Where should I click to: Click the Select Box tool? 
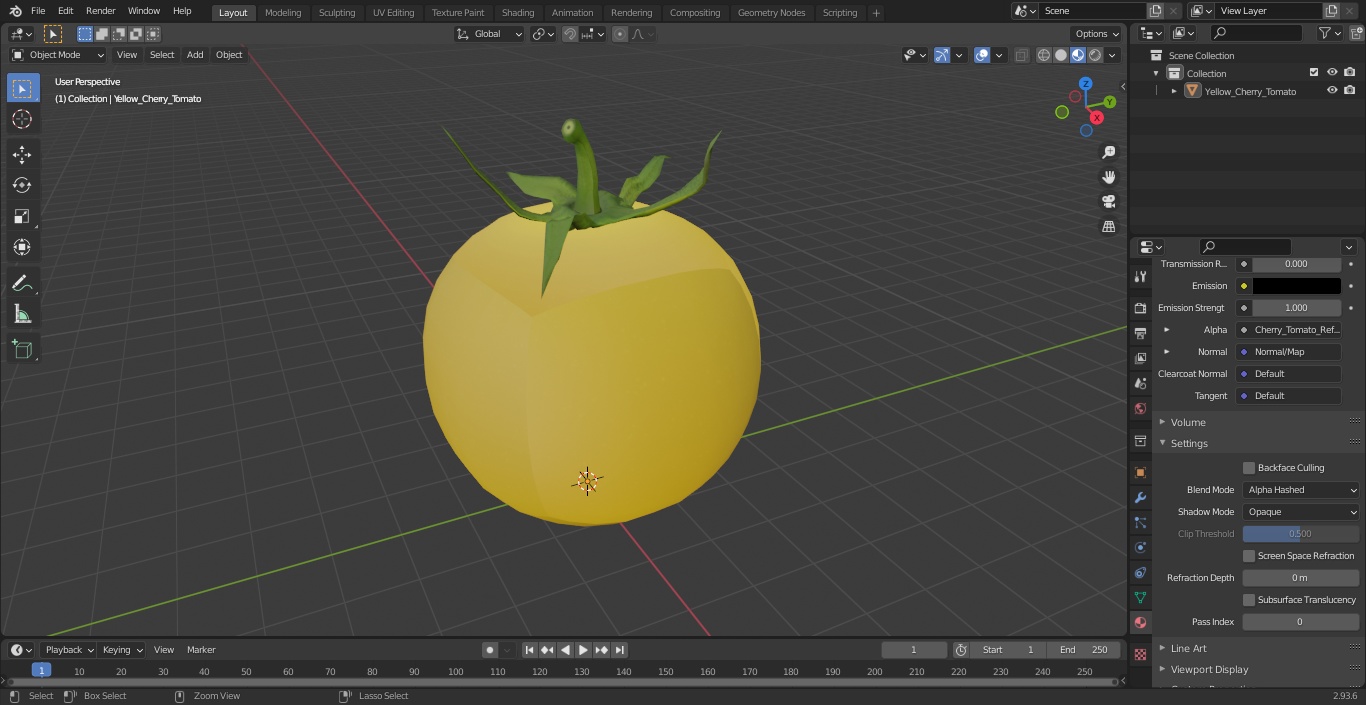pos(22,88)
